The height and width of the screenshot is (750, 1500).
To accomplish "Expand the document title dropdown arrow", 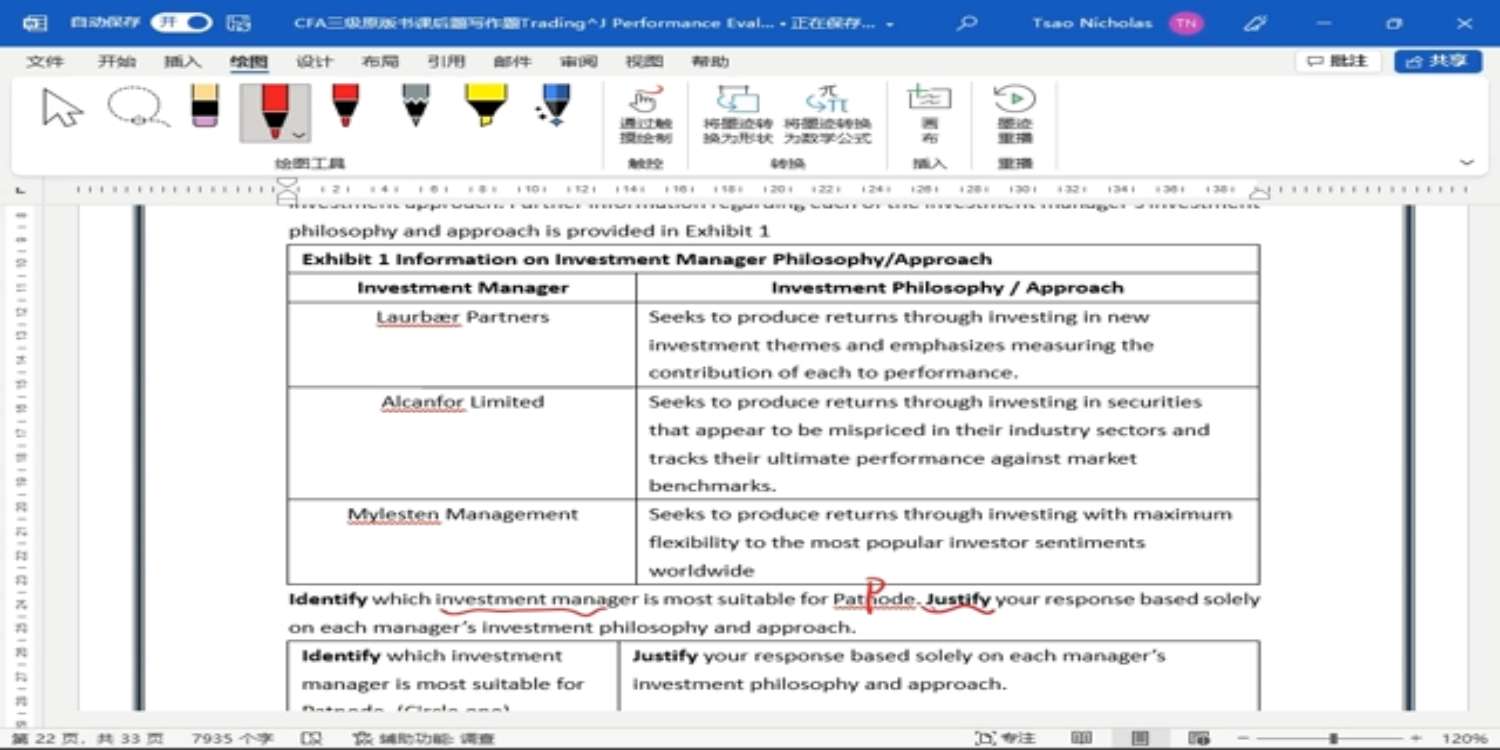I will coord(890,23).
